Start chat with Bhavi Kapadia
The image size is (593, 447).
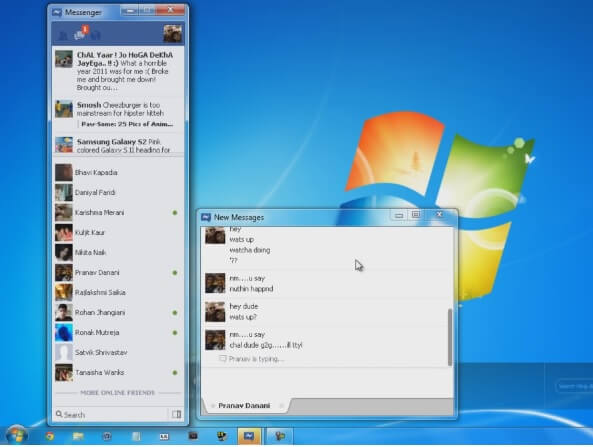tap(118, 172)
